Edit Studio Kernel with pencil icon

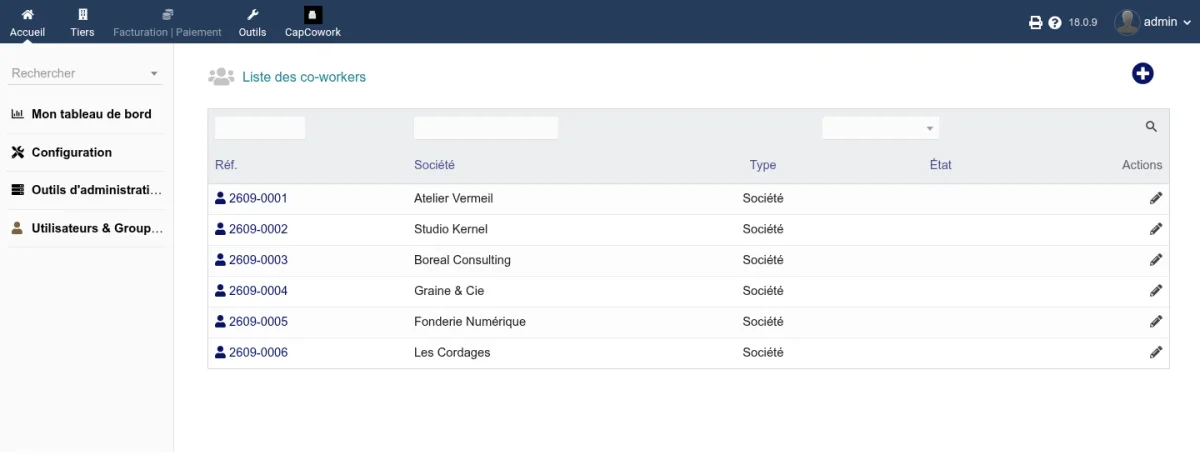(x=1156, y=229)
